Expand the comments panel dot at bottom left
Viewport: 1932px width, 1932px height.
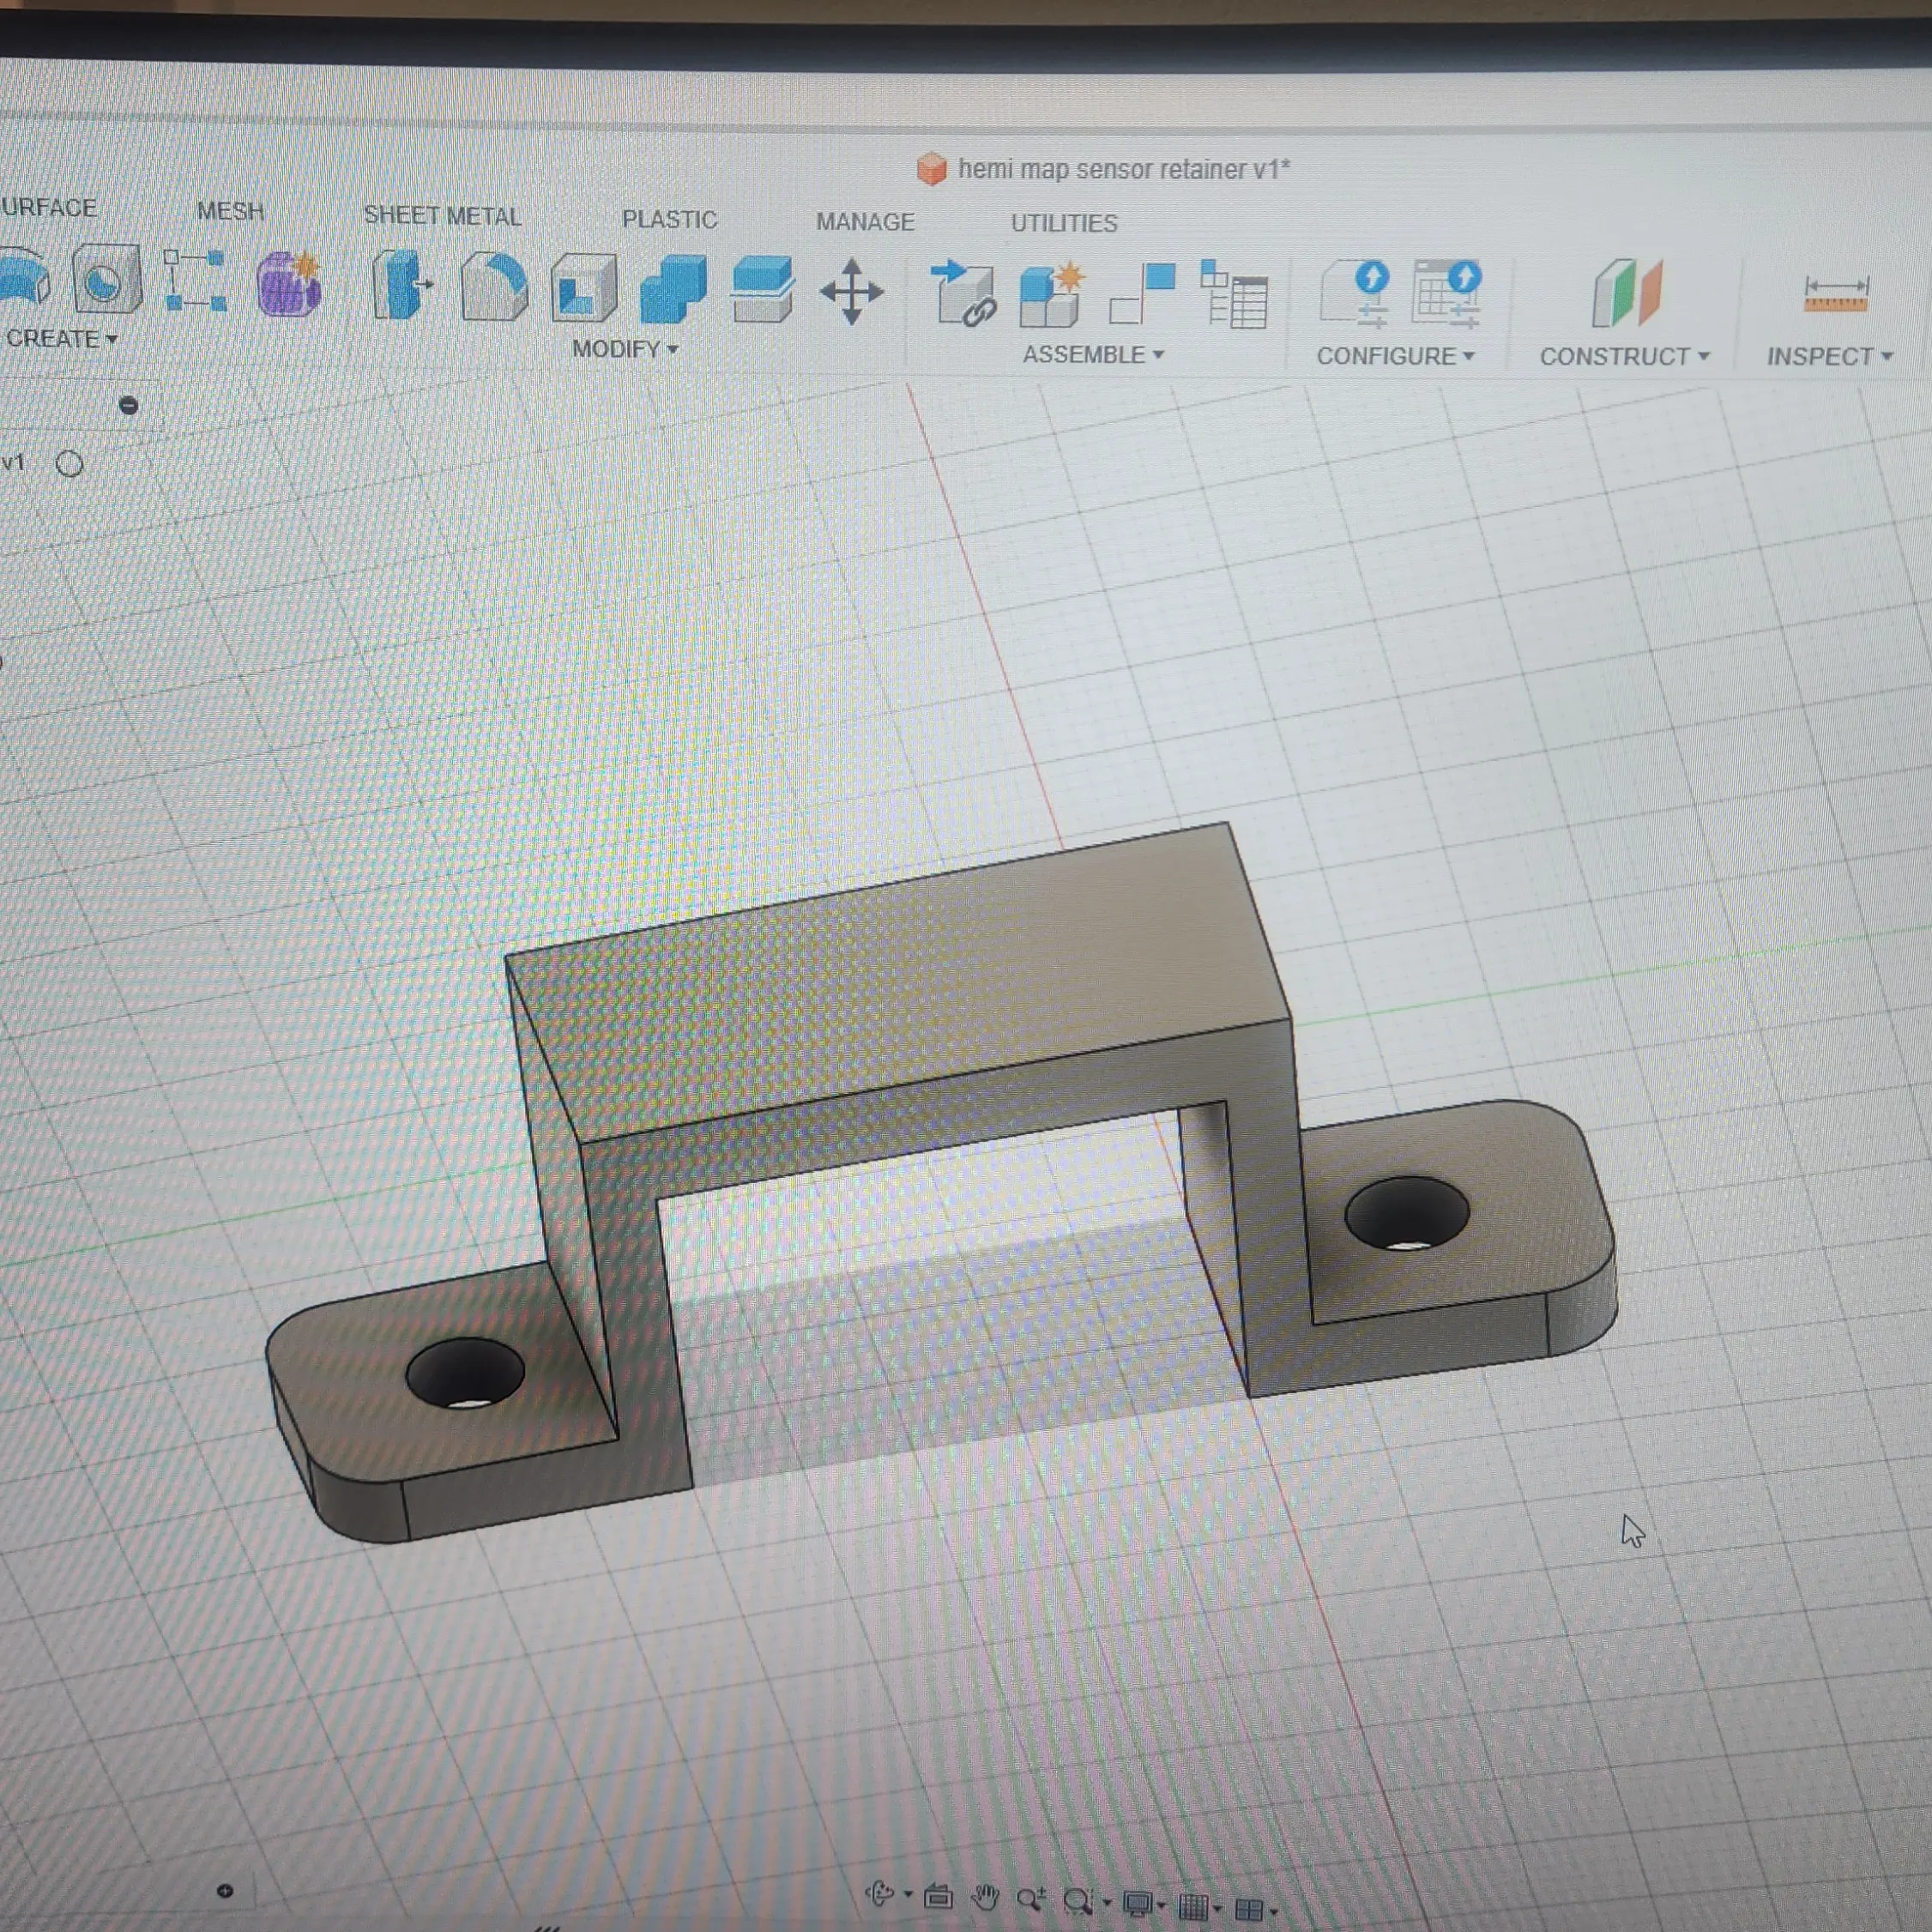point(225,1891)
